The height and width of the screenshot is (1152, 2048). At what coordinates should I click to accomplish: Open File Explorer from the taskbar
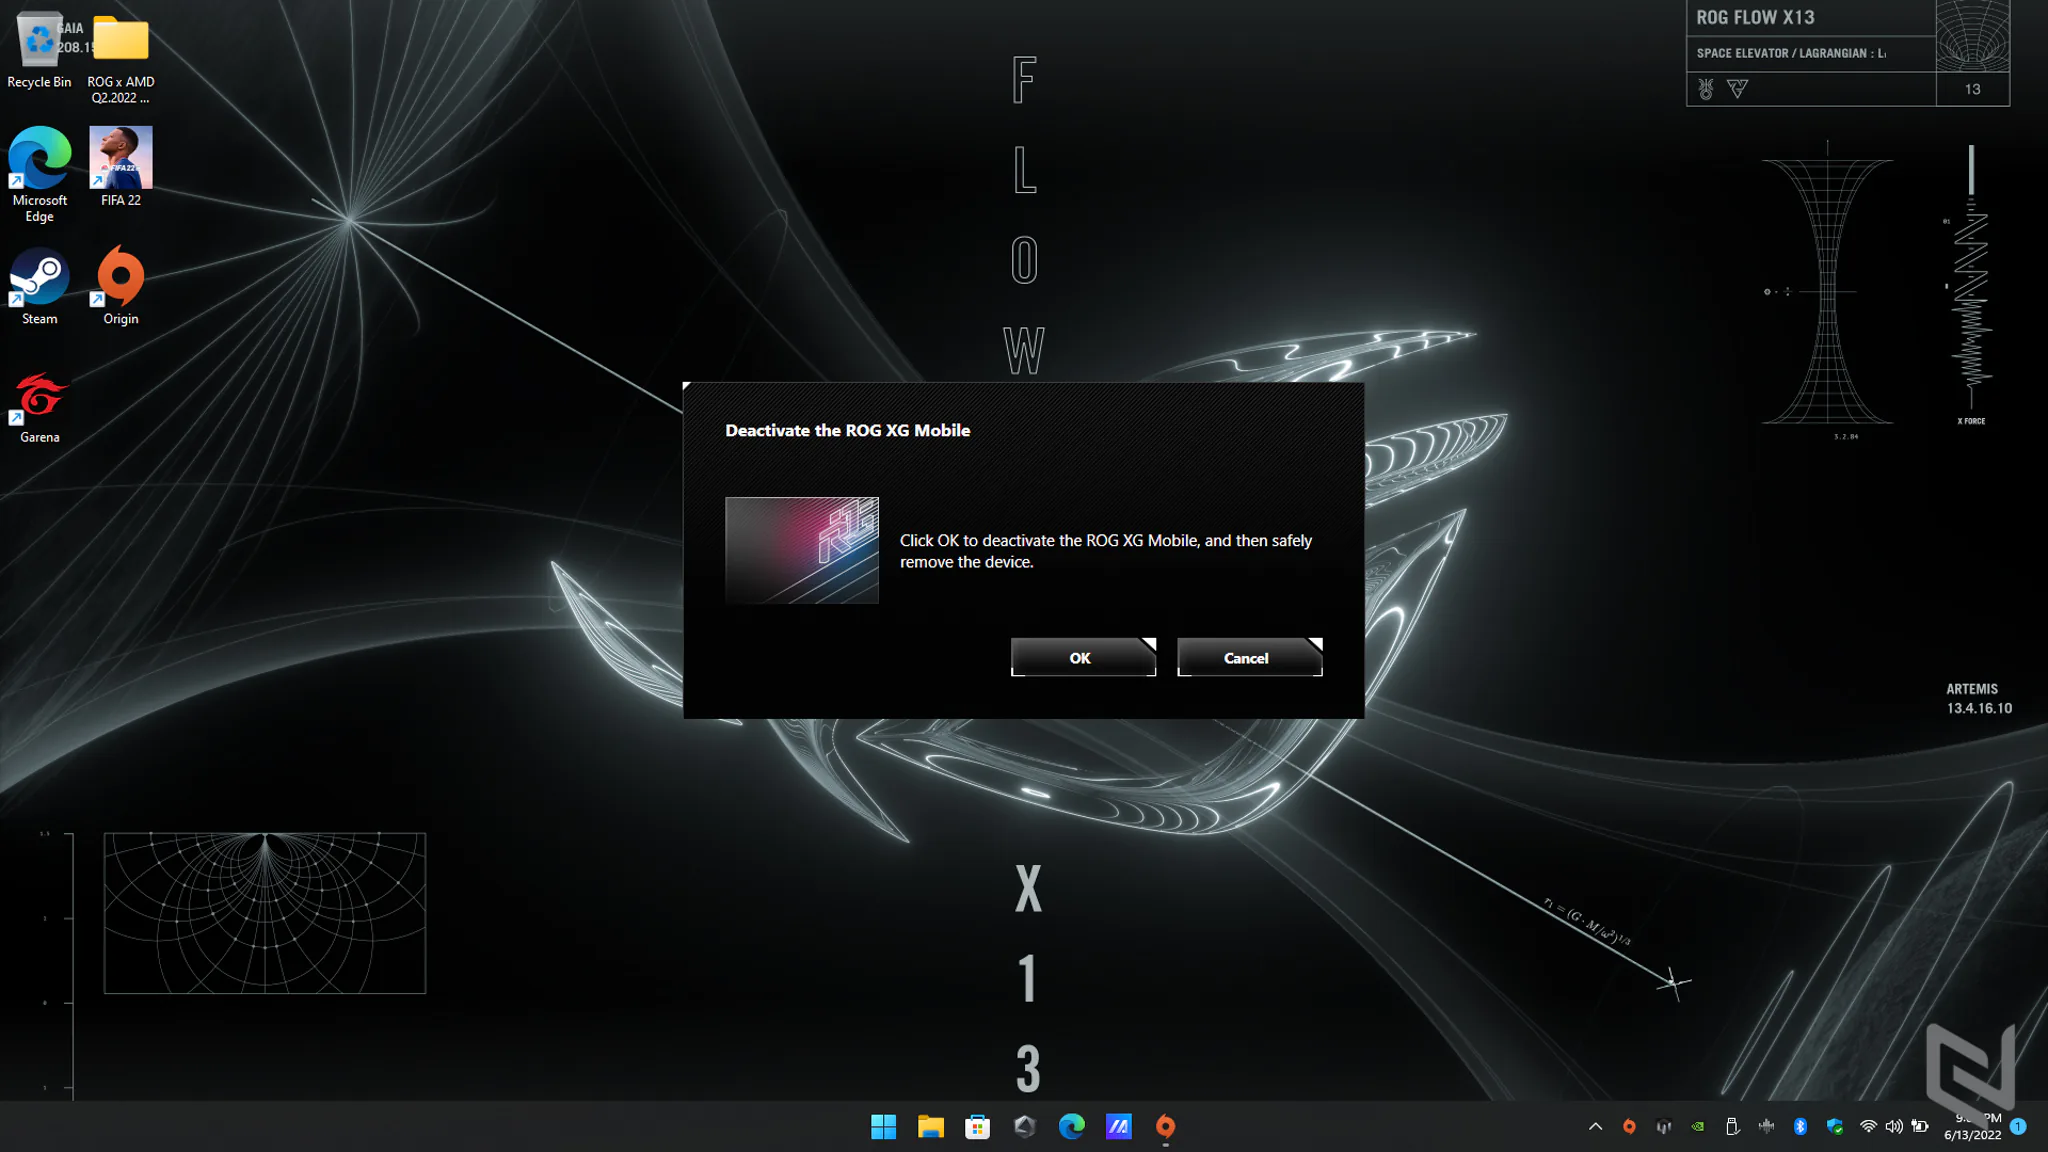tap(930, 1127)
